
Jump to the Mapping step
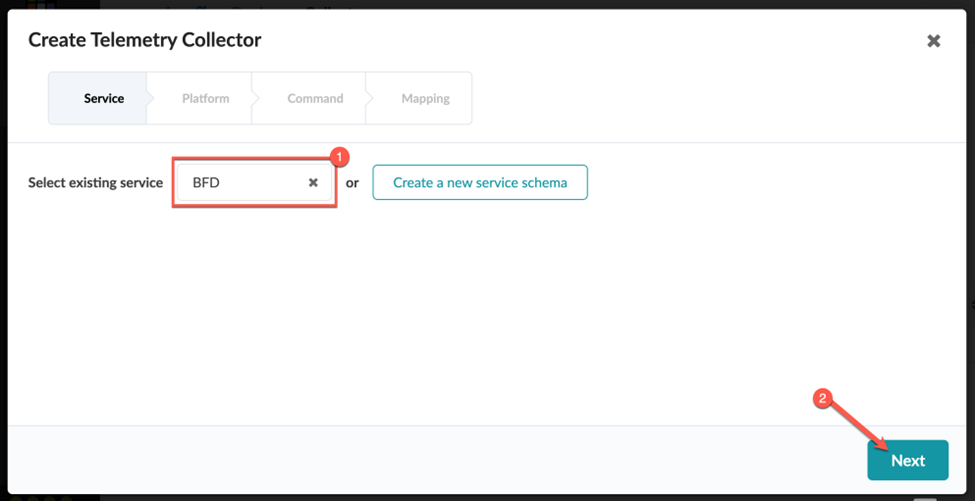(425, 98)
